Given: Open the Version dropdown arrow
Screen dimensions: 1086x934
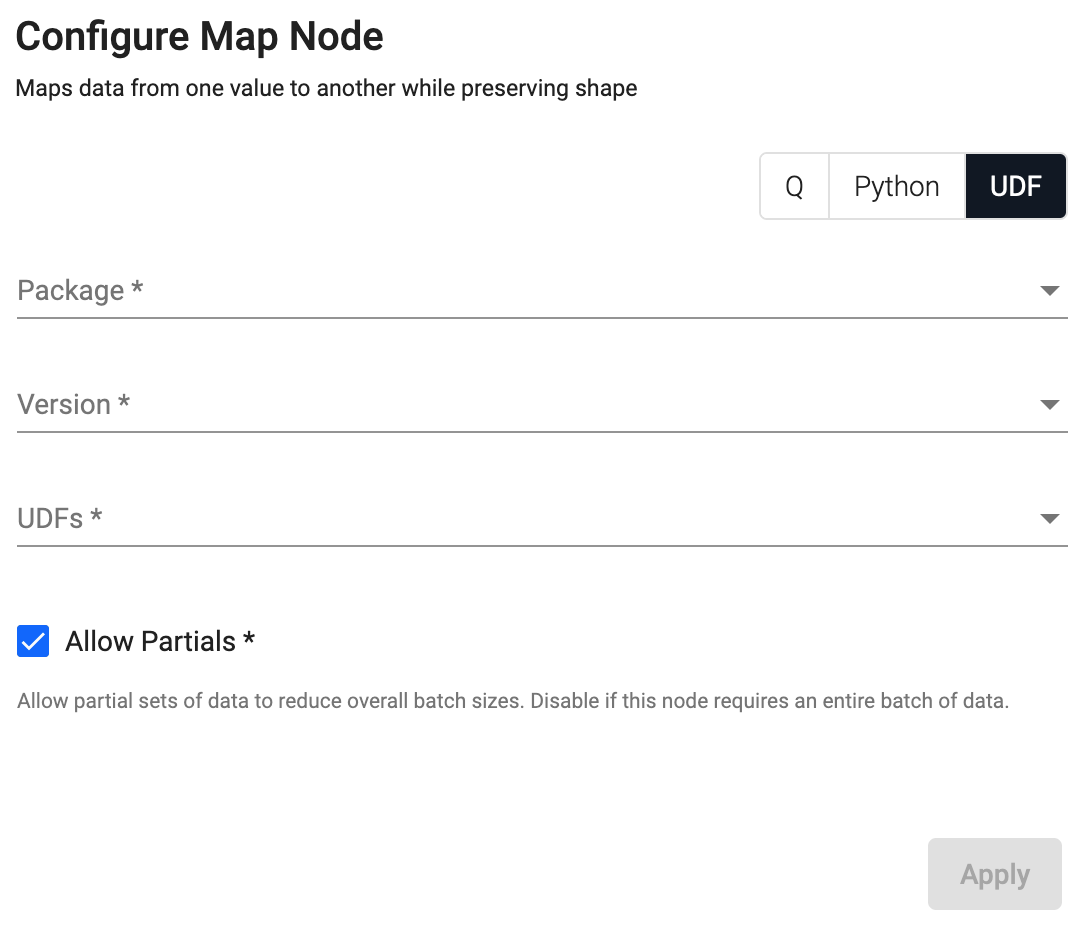Looking at the screenshot, I should coord(1049,405).
